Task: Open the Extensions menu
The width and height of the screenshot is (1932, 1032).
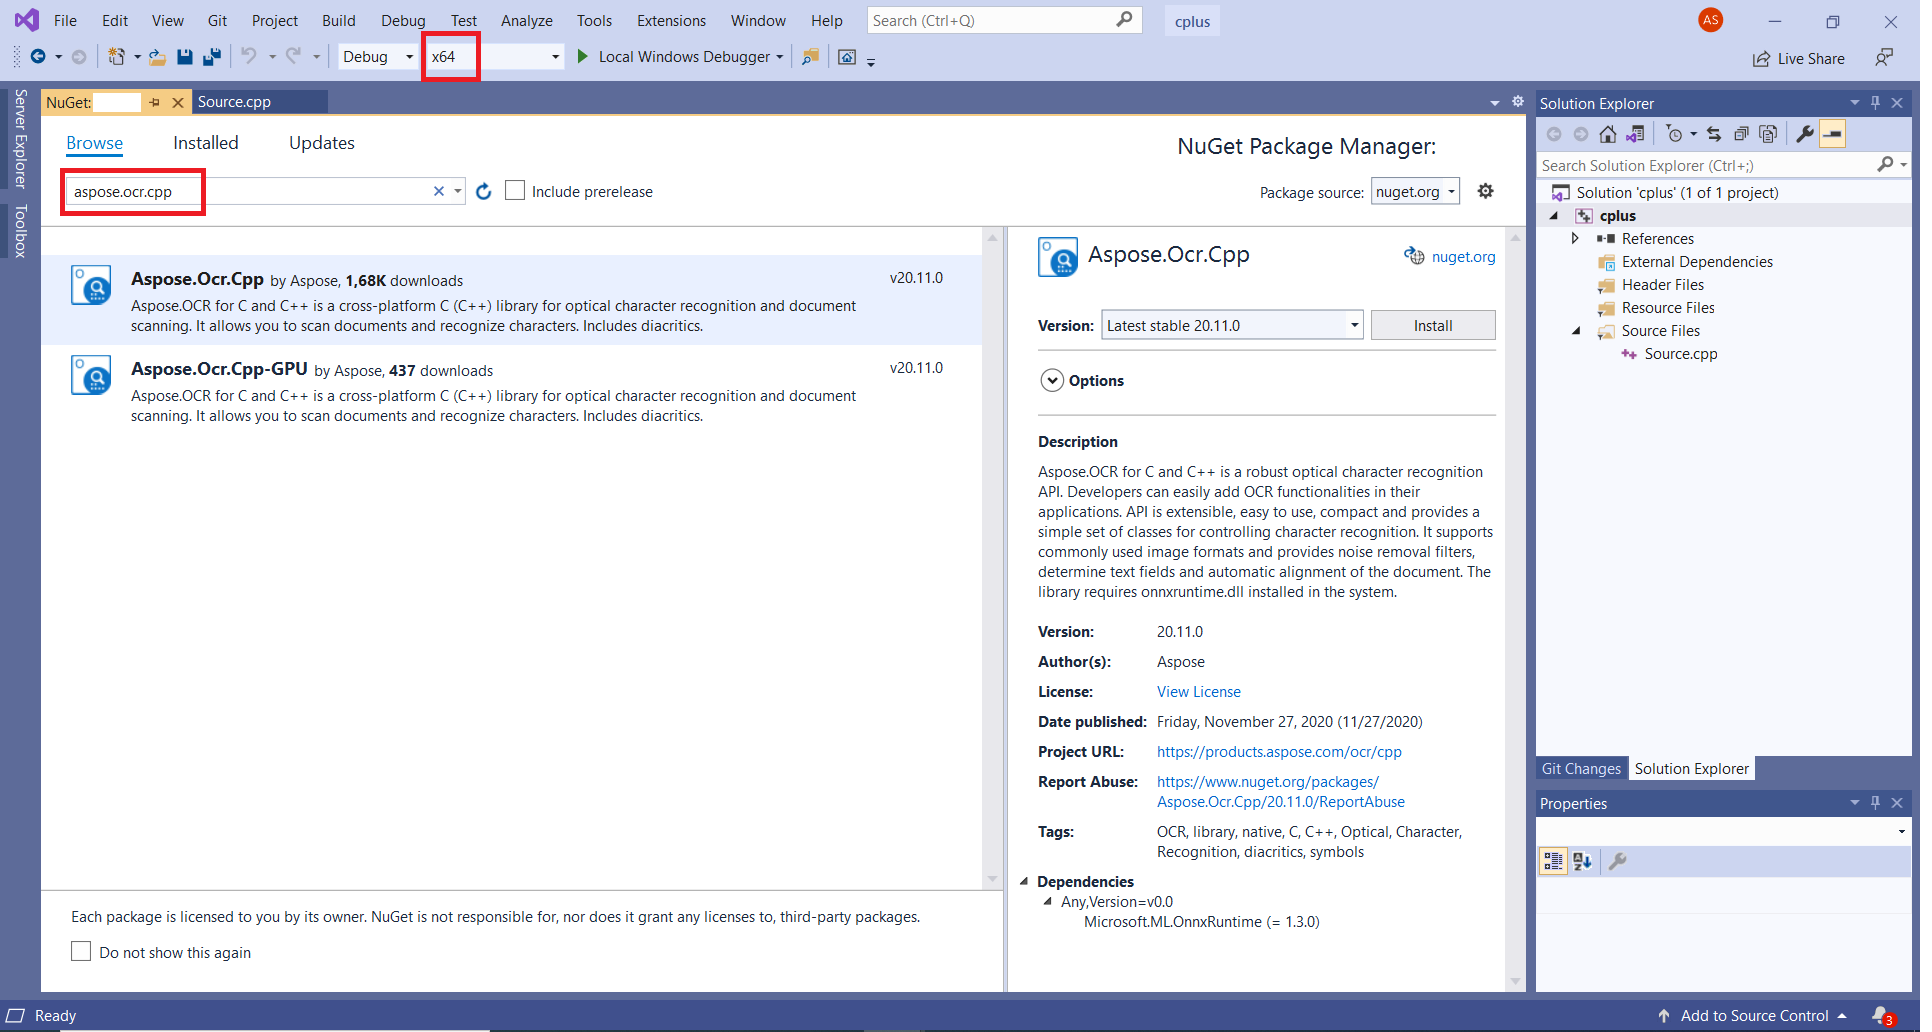Action: [671, 20]
